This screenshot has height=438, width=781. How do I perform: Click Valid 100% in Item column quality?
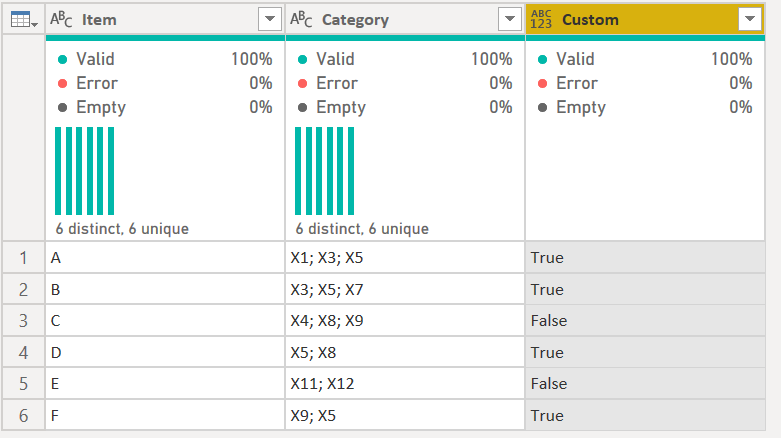pyautogui.click(x=165, y=59)
